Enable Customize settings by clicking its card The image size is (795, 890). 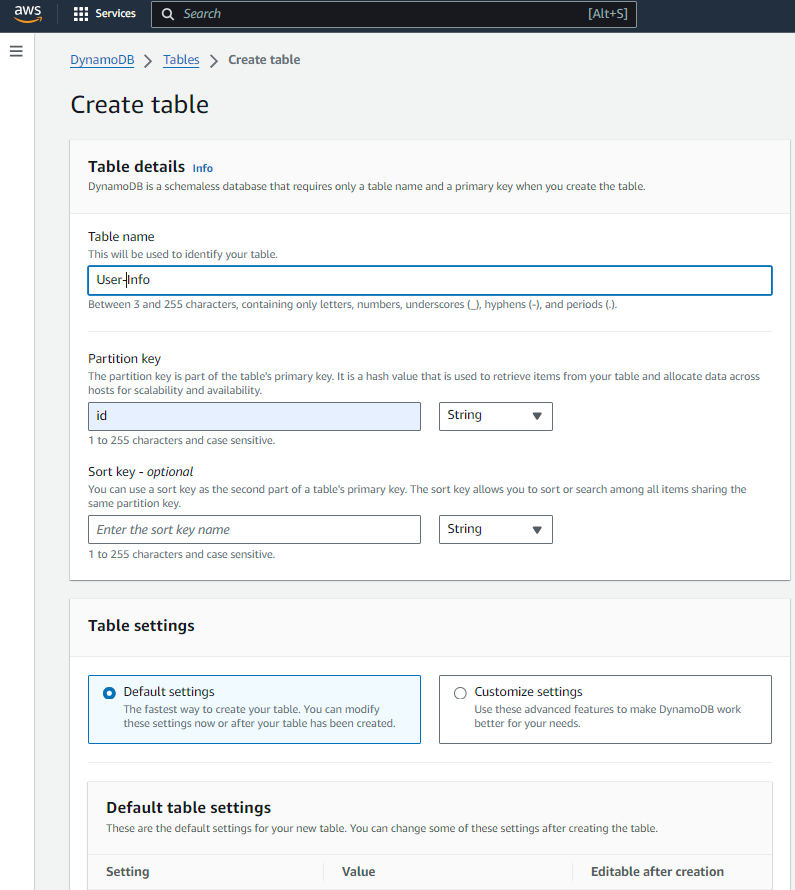click(x=605, y=710)
